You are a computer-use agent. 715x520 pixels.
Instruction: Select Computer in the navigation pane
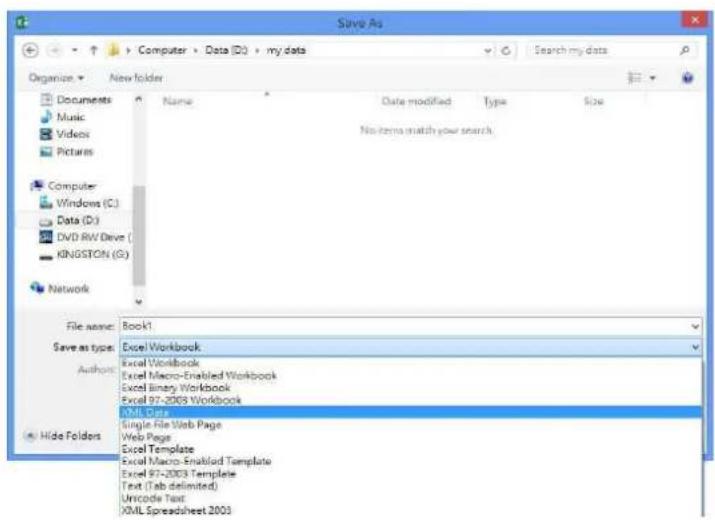point(63,186)
